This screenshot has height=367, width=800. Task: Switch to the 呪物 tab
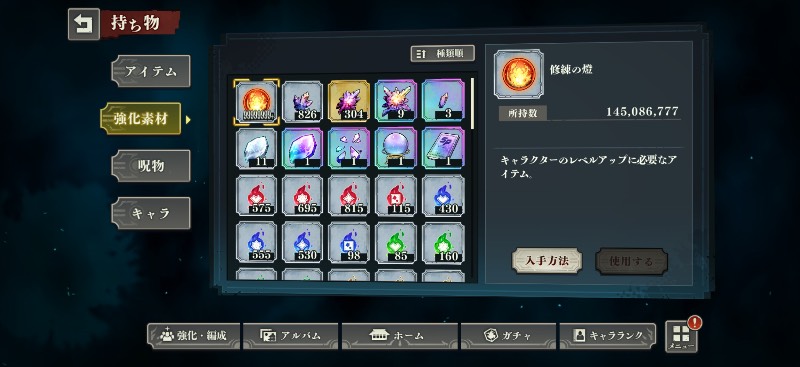click(x=151, y=166)
